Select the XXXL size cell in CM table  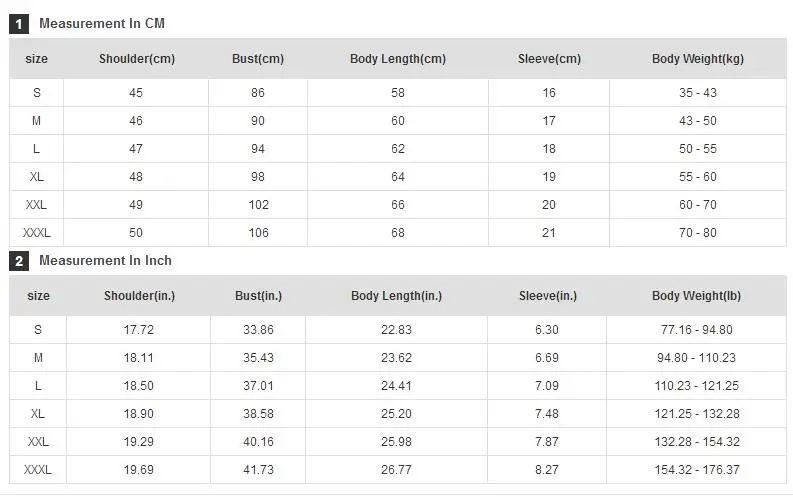(36, 233)
